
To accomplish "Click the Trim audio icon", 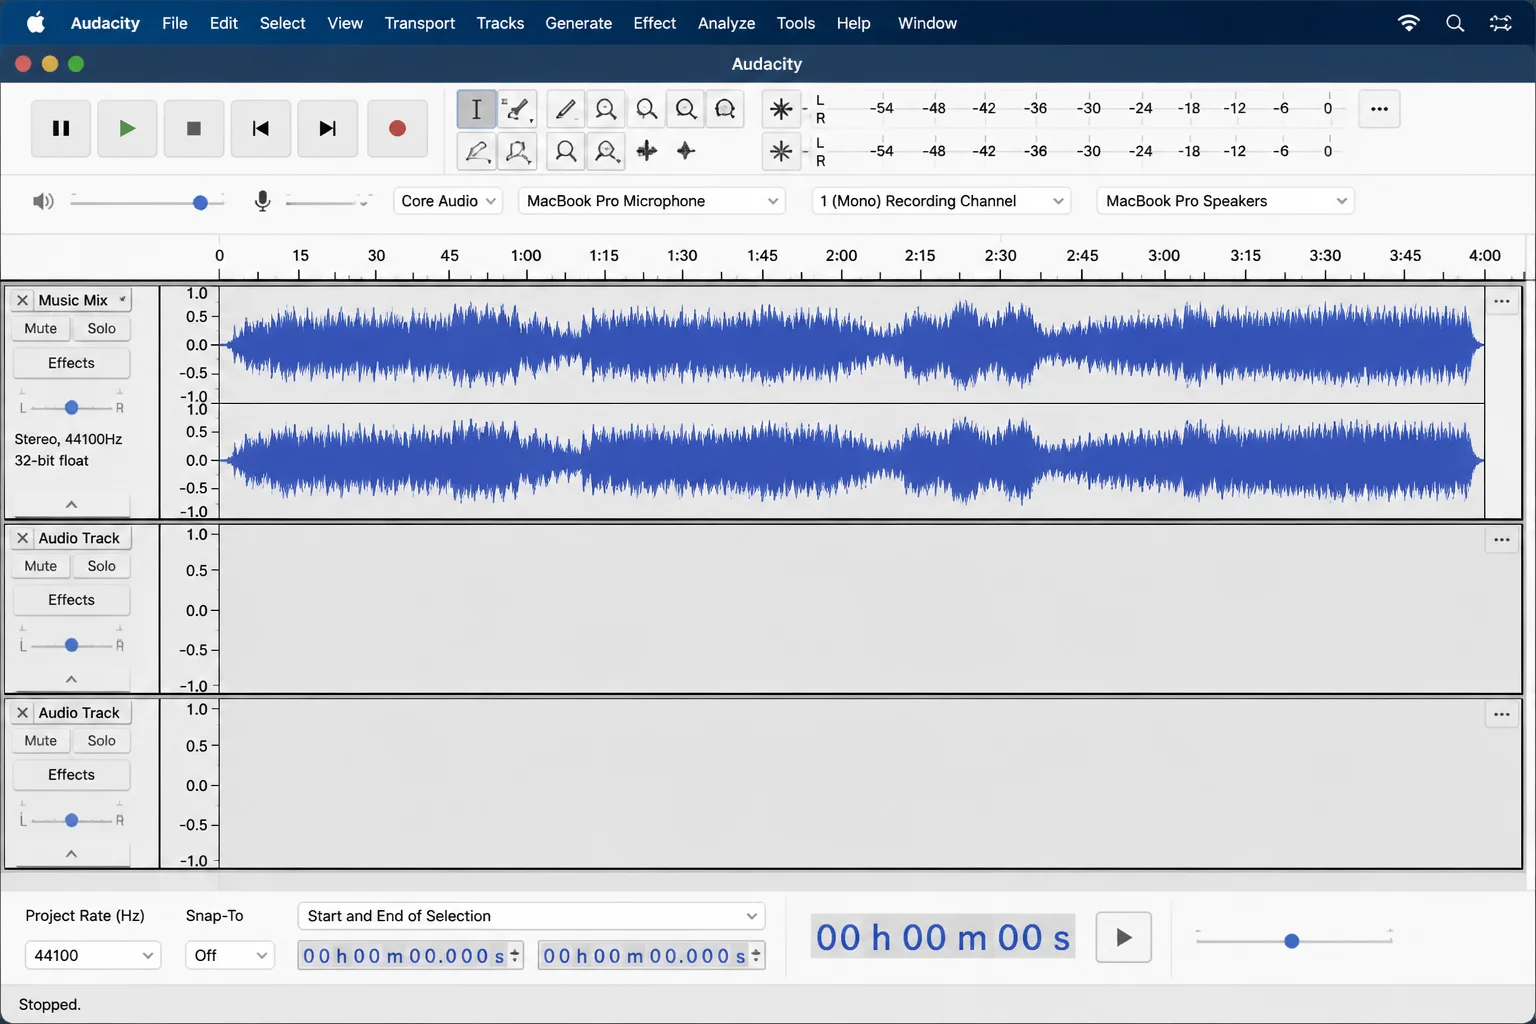I will tap(646, 151).
